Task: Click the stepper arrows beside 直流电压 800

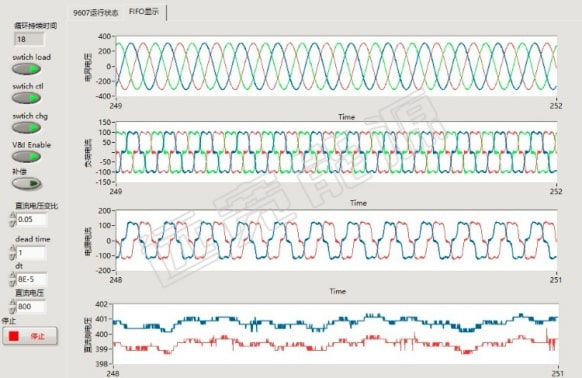Action: click(x=13, y=306)
